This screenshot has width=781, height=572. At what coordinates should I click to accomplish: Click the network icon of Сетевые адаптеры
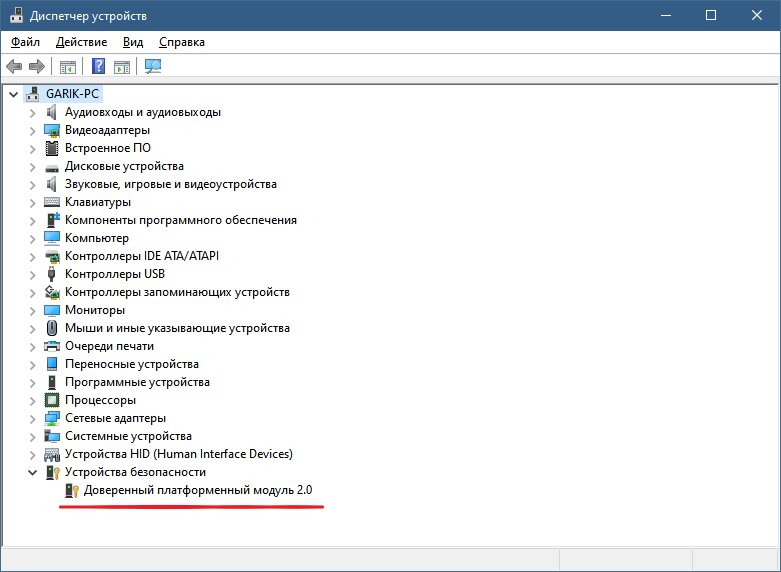(x=52, y=418)
